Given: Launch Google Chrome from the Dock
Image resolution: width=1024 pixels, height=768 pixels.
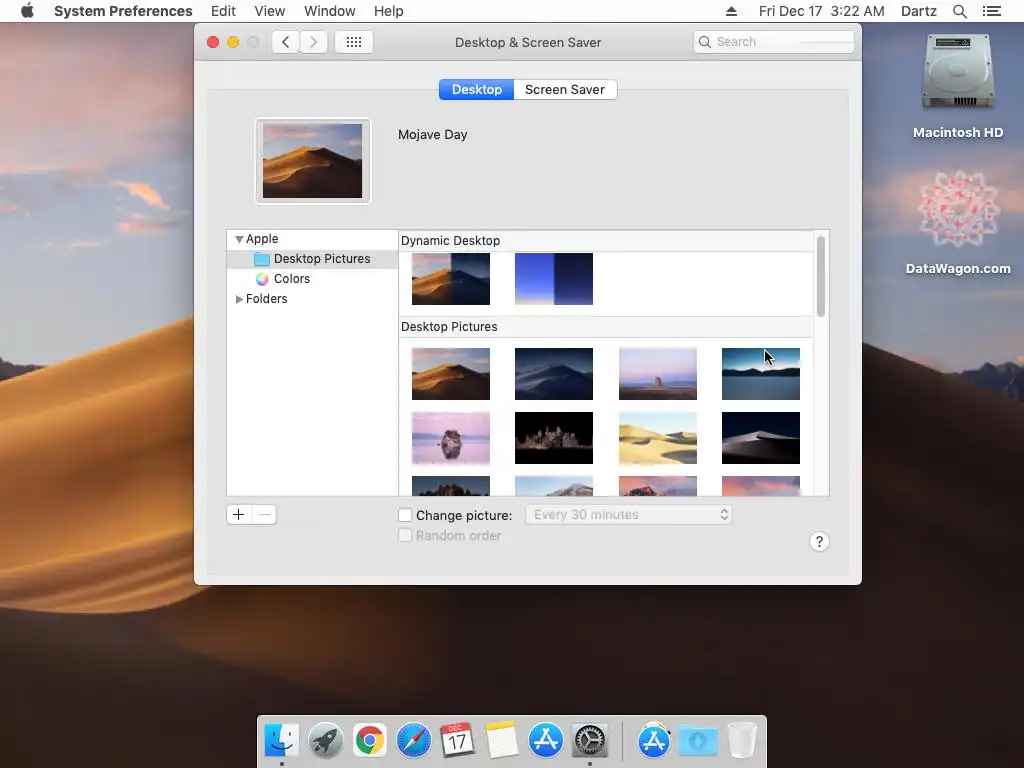Looking at the screenshot, I should (370, 741).
